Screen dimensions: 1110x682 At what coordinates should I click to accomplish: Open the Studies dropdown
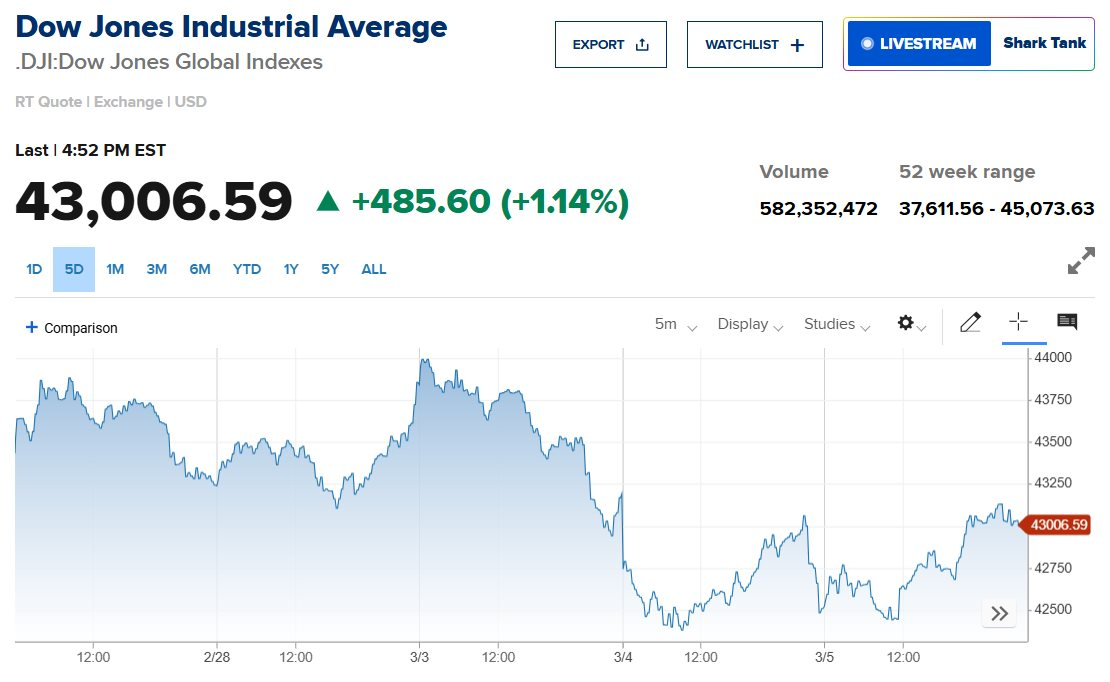[x=836, y=324]
